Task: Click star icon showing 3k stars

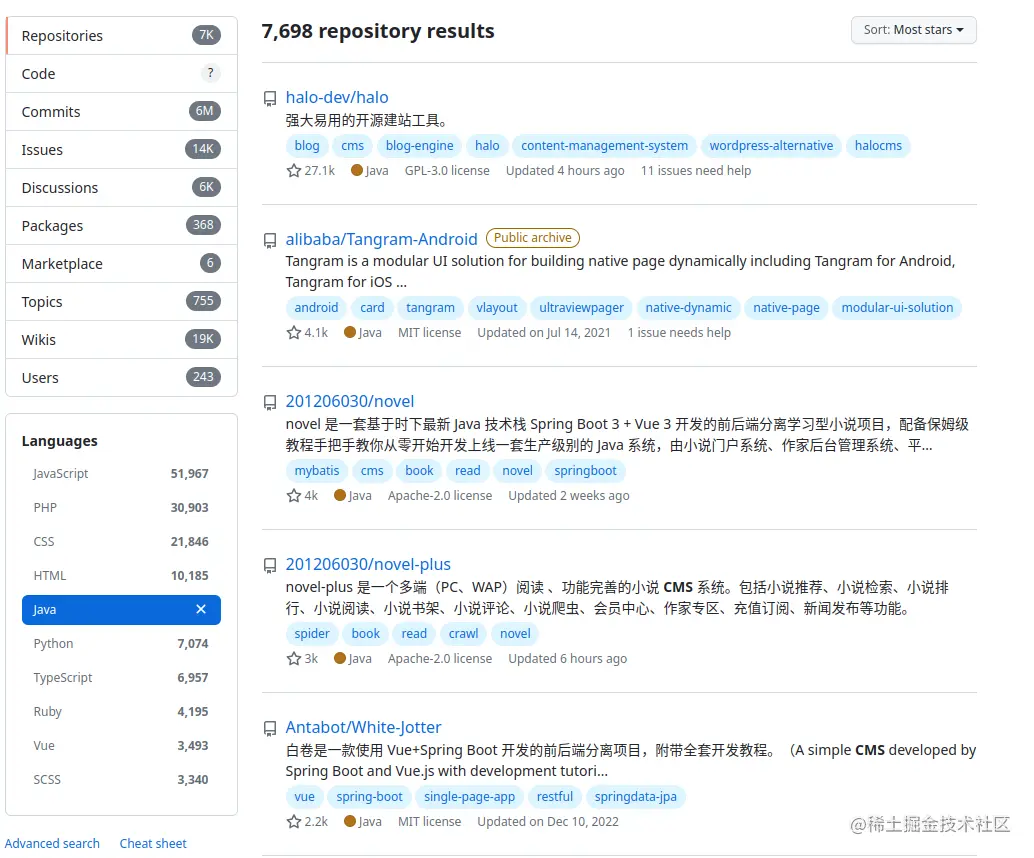Action: coord(293,658)
